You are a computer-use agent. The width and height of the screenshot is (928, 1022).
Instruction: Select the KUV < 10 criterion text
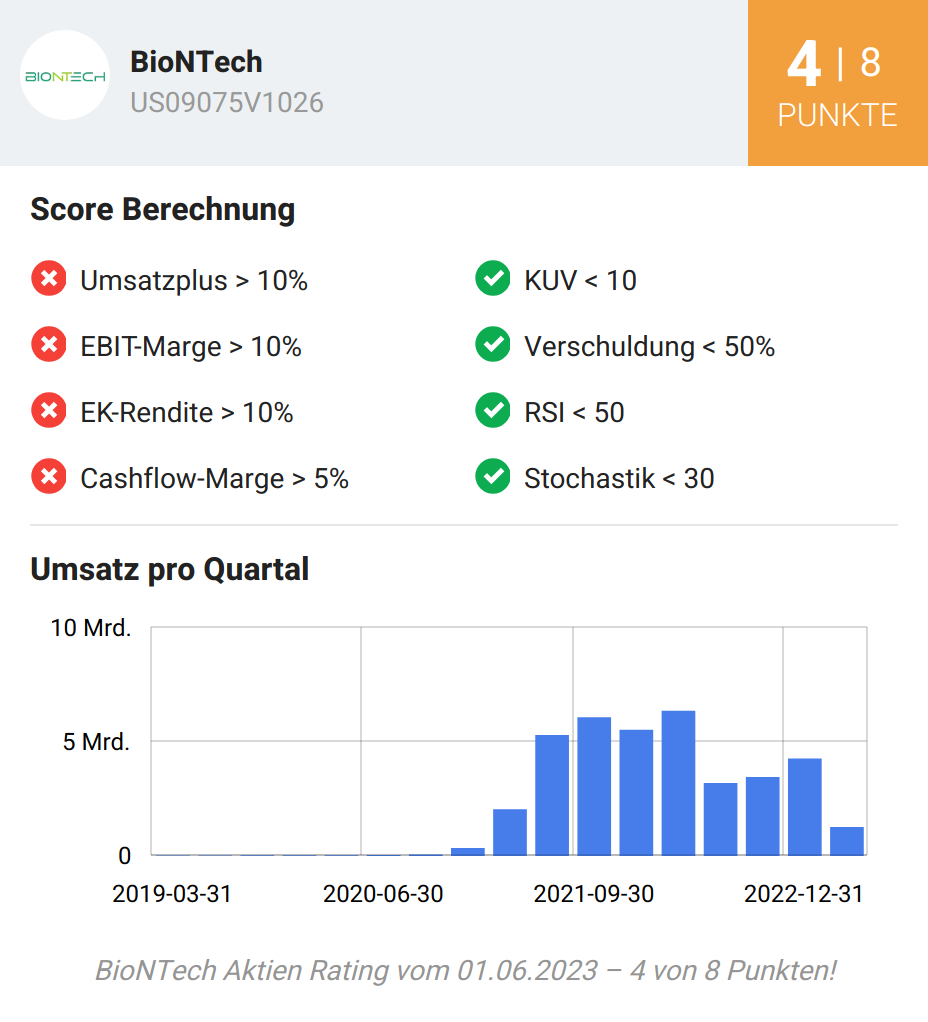[x=580, y=281]
